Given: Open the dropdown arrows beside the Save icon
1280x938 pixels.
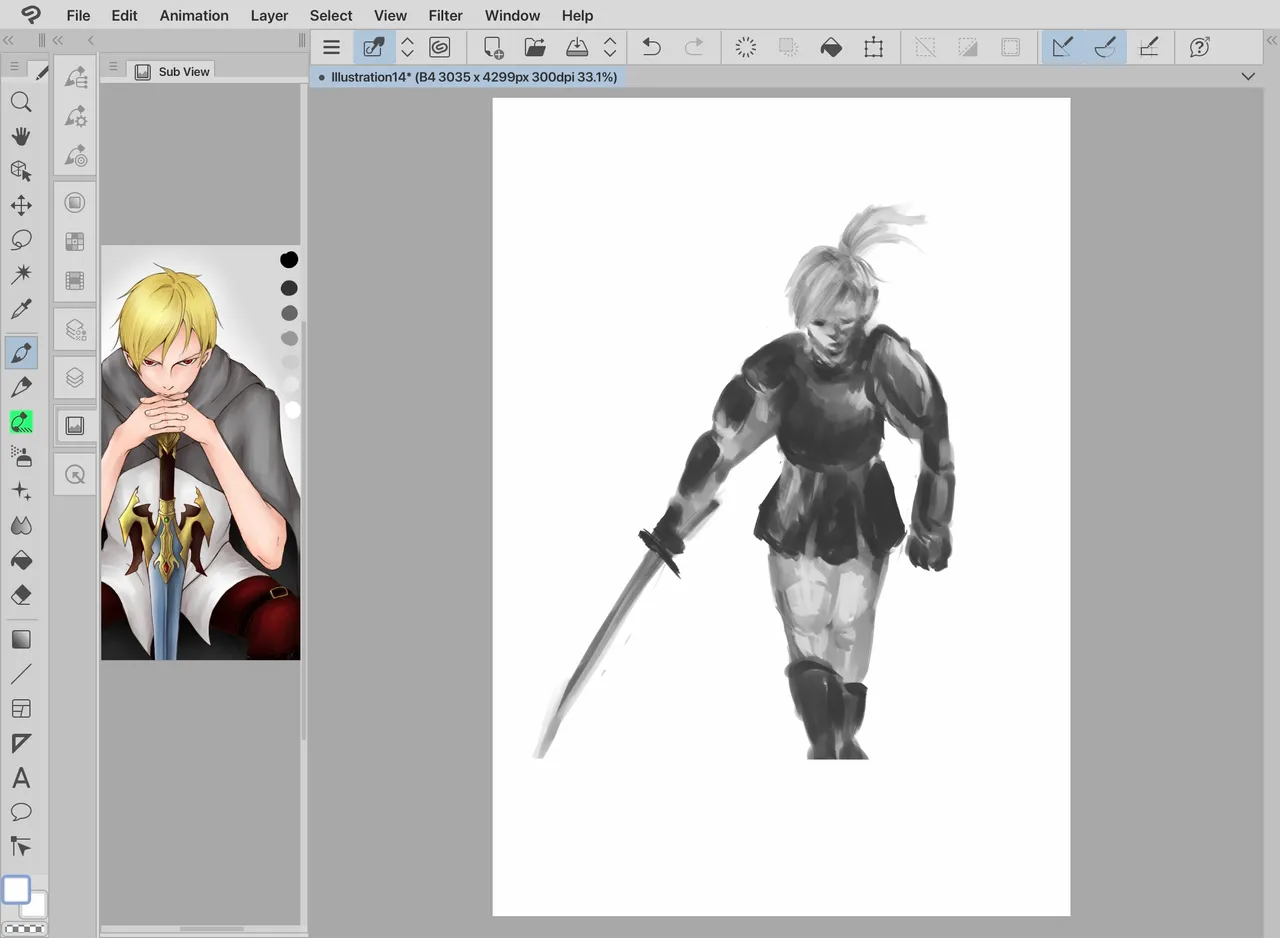Looking at the screenshot, I should click(x=610, y=47).
